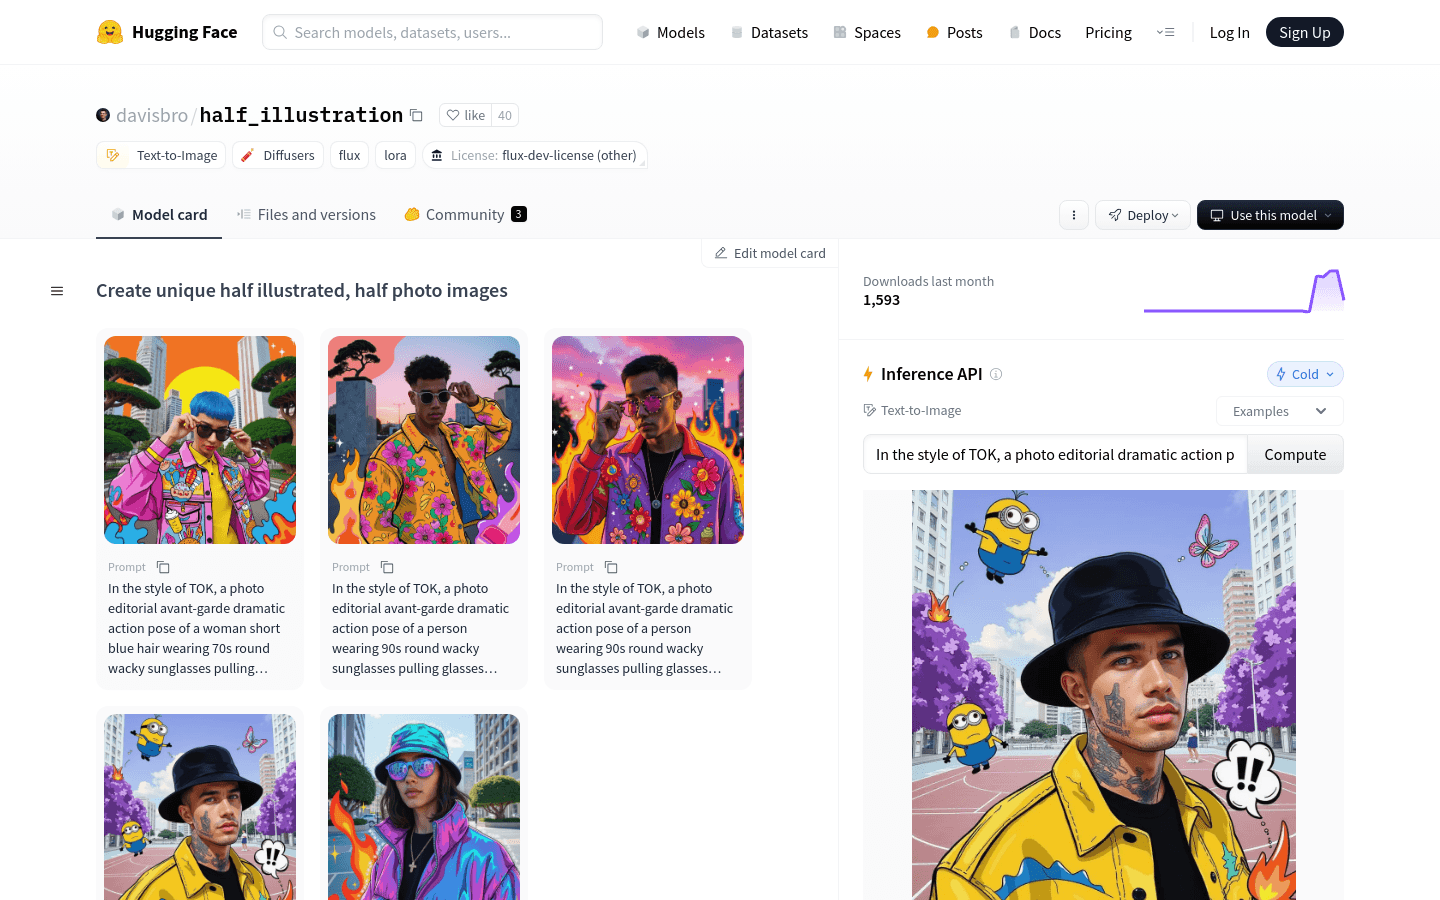Click the Hugging Face logo
The image size is (1440, 900).
coord(167,32)
